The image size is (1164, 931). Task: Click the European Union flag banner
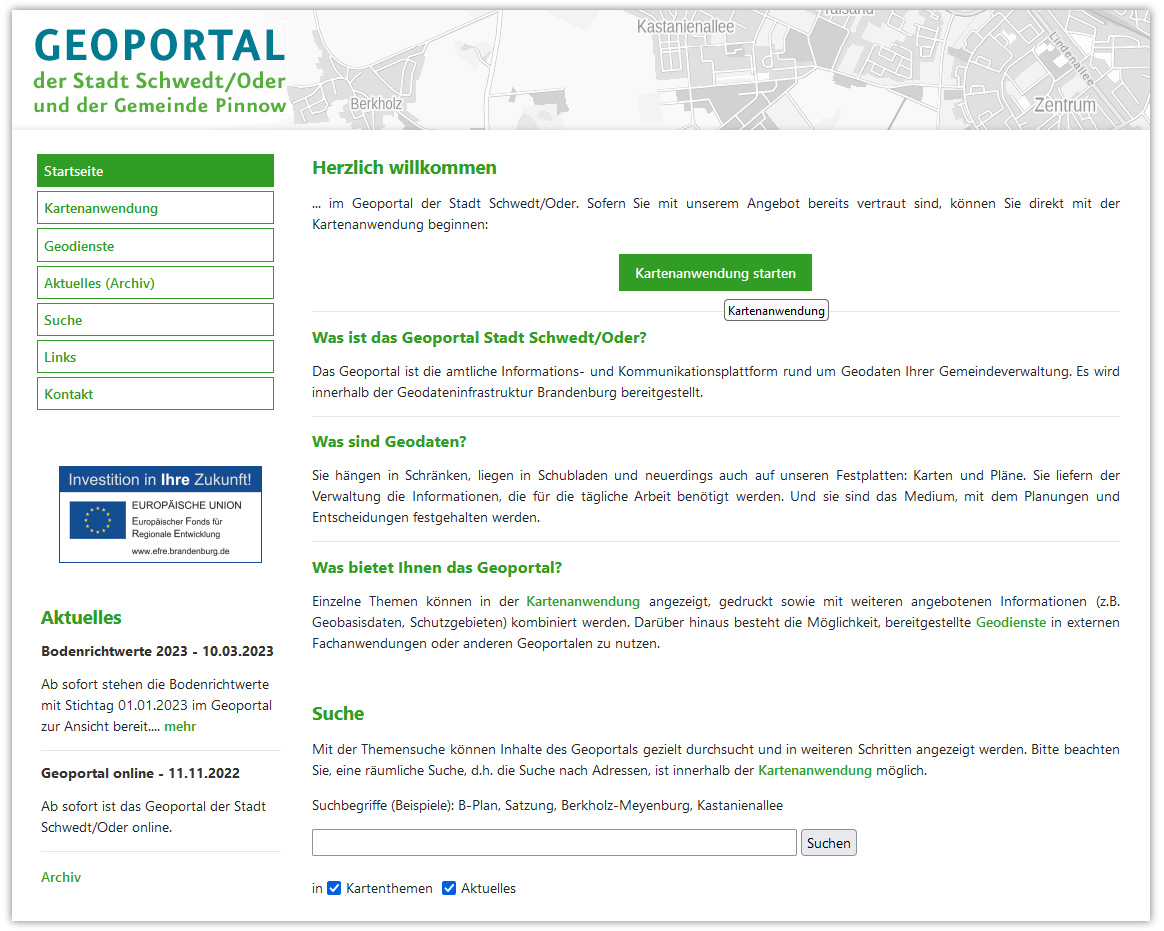(96, 521)
